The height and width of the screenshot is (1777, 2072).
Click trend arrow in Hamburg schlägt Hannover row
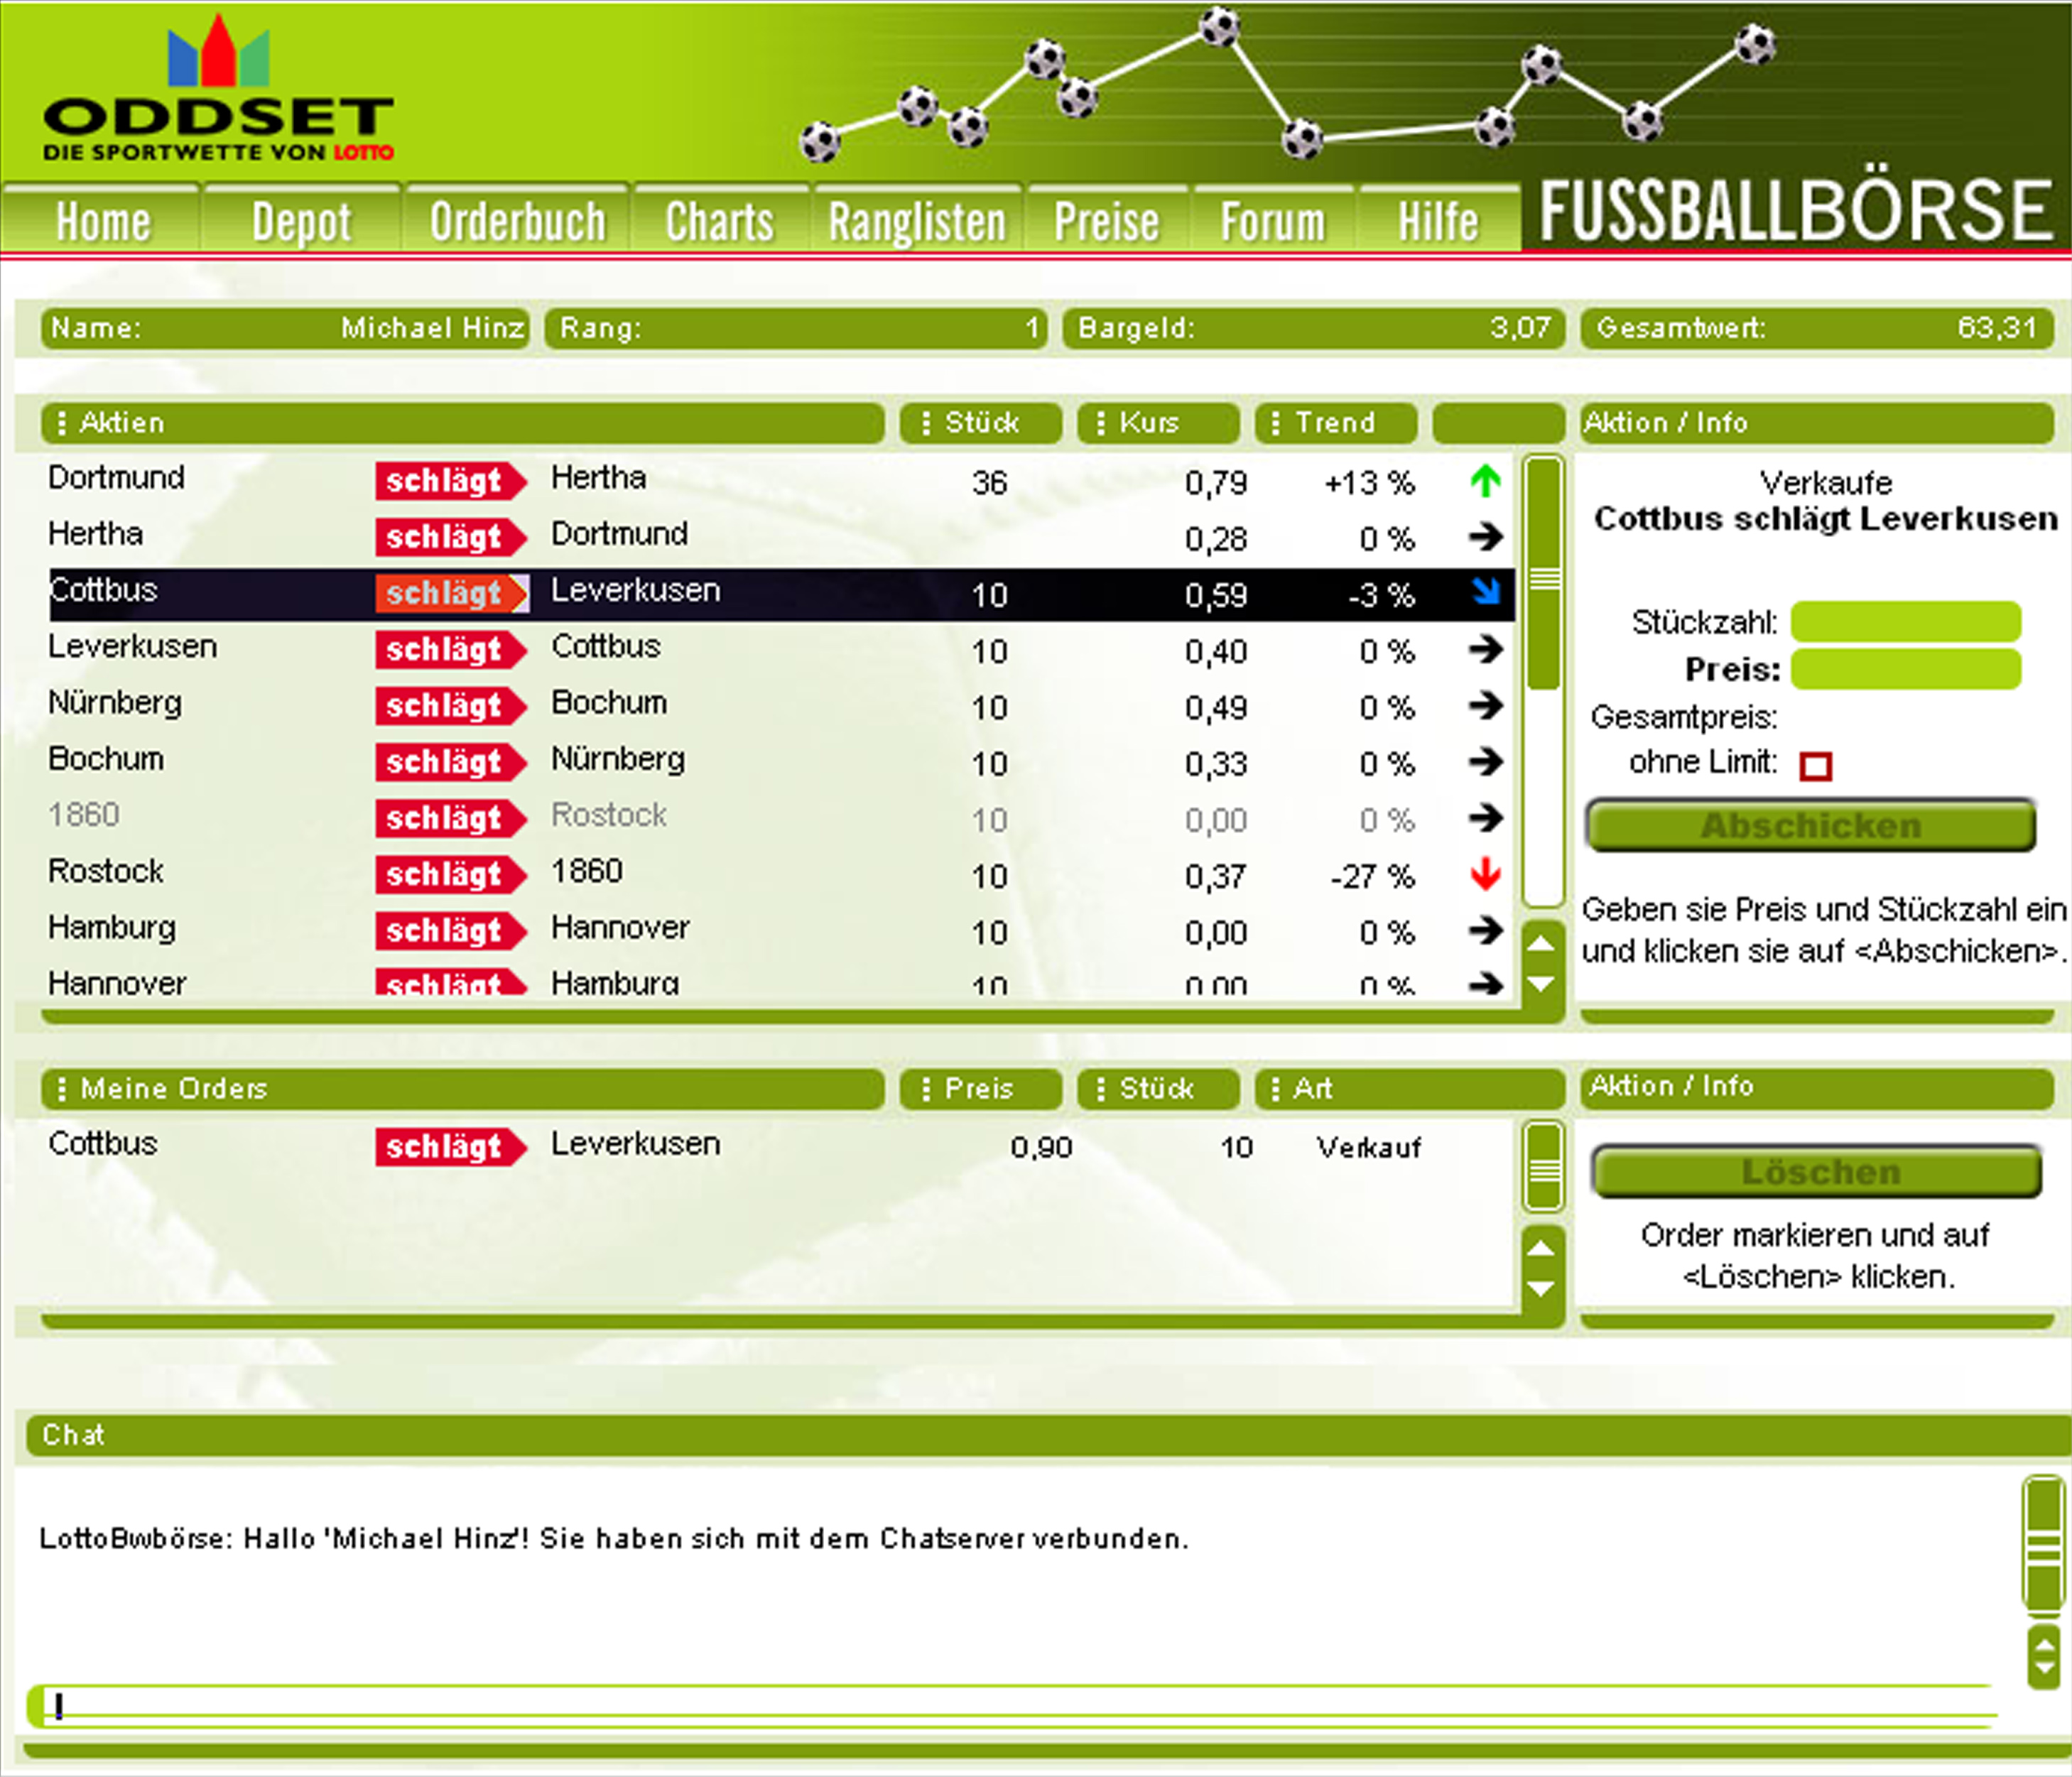(x=1485, y=931)
